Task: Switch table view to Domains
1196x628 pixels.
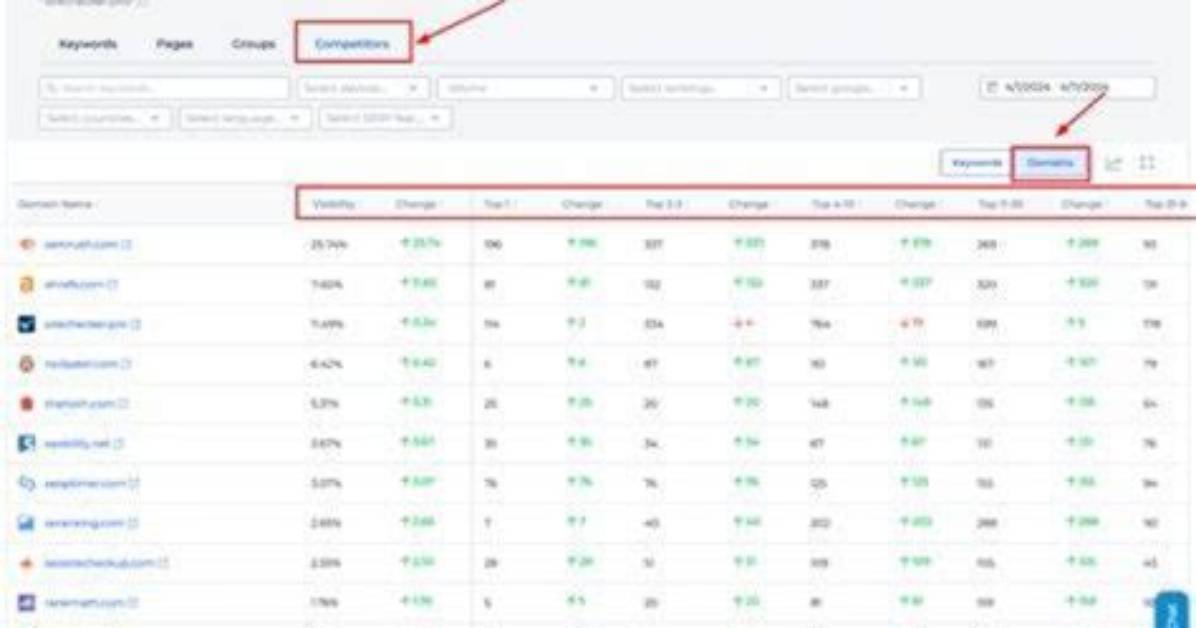Action: (1050, 163)
